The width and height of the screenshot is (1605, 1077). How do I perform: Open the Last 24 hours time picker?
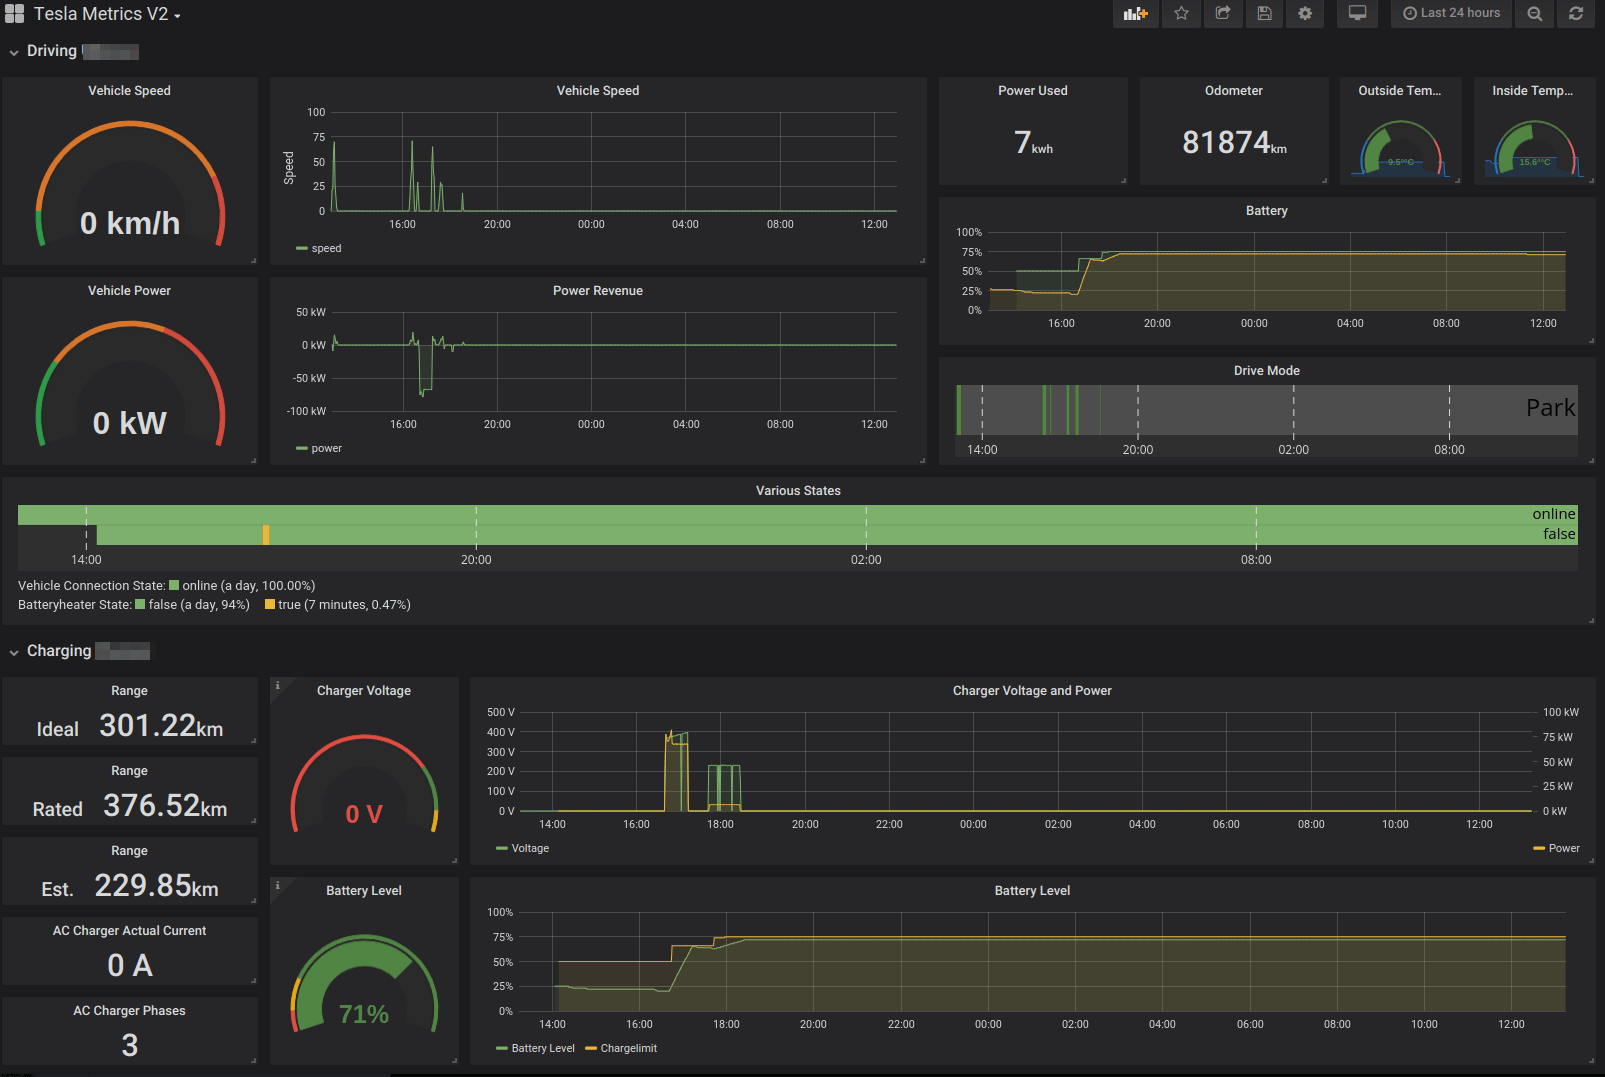tap(1451, 13)
